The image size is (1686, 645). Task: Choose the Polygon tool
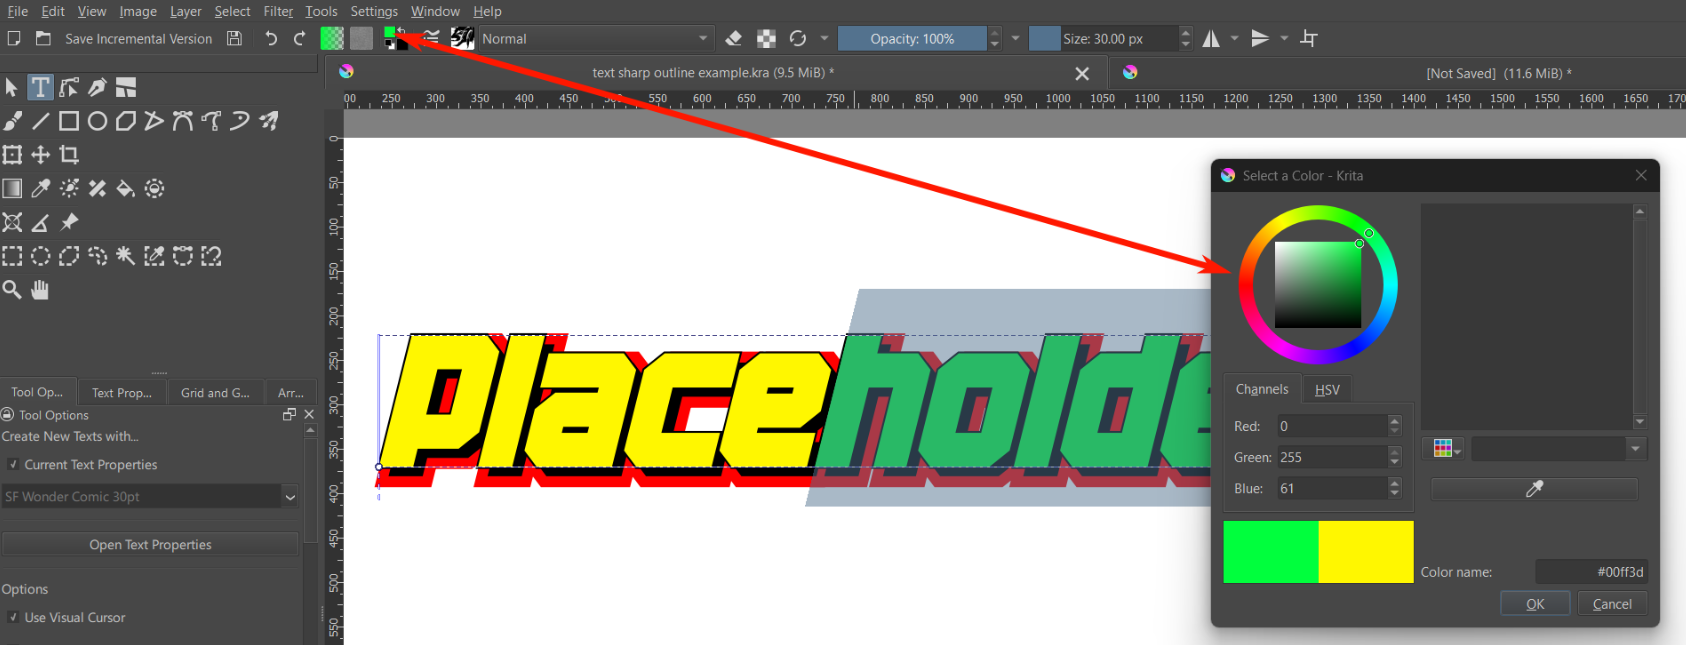(x=125, y=121)
